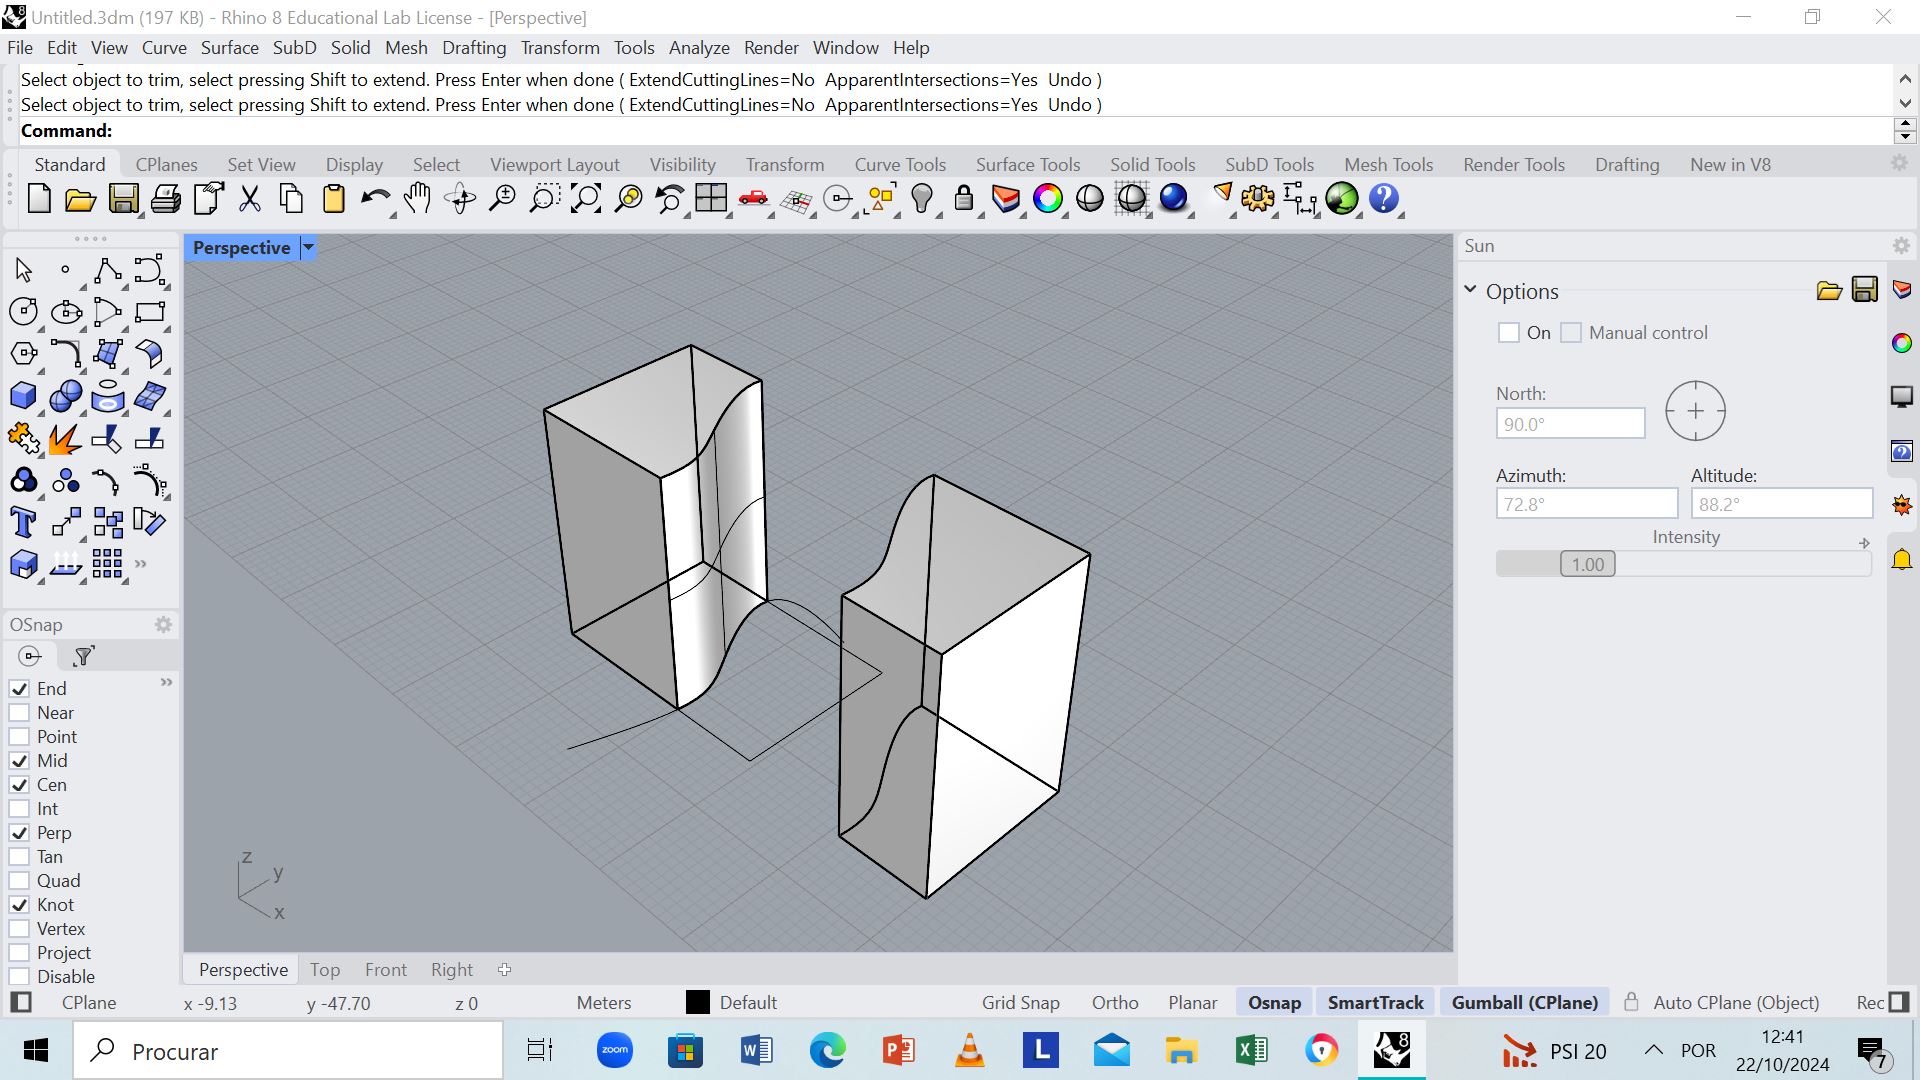Drag the Intensity slider value
This screenshot has width=1920, height=1080.
[1586, 564]
